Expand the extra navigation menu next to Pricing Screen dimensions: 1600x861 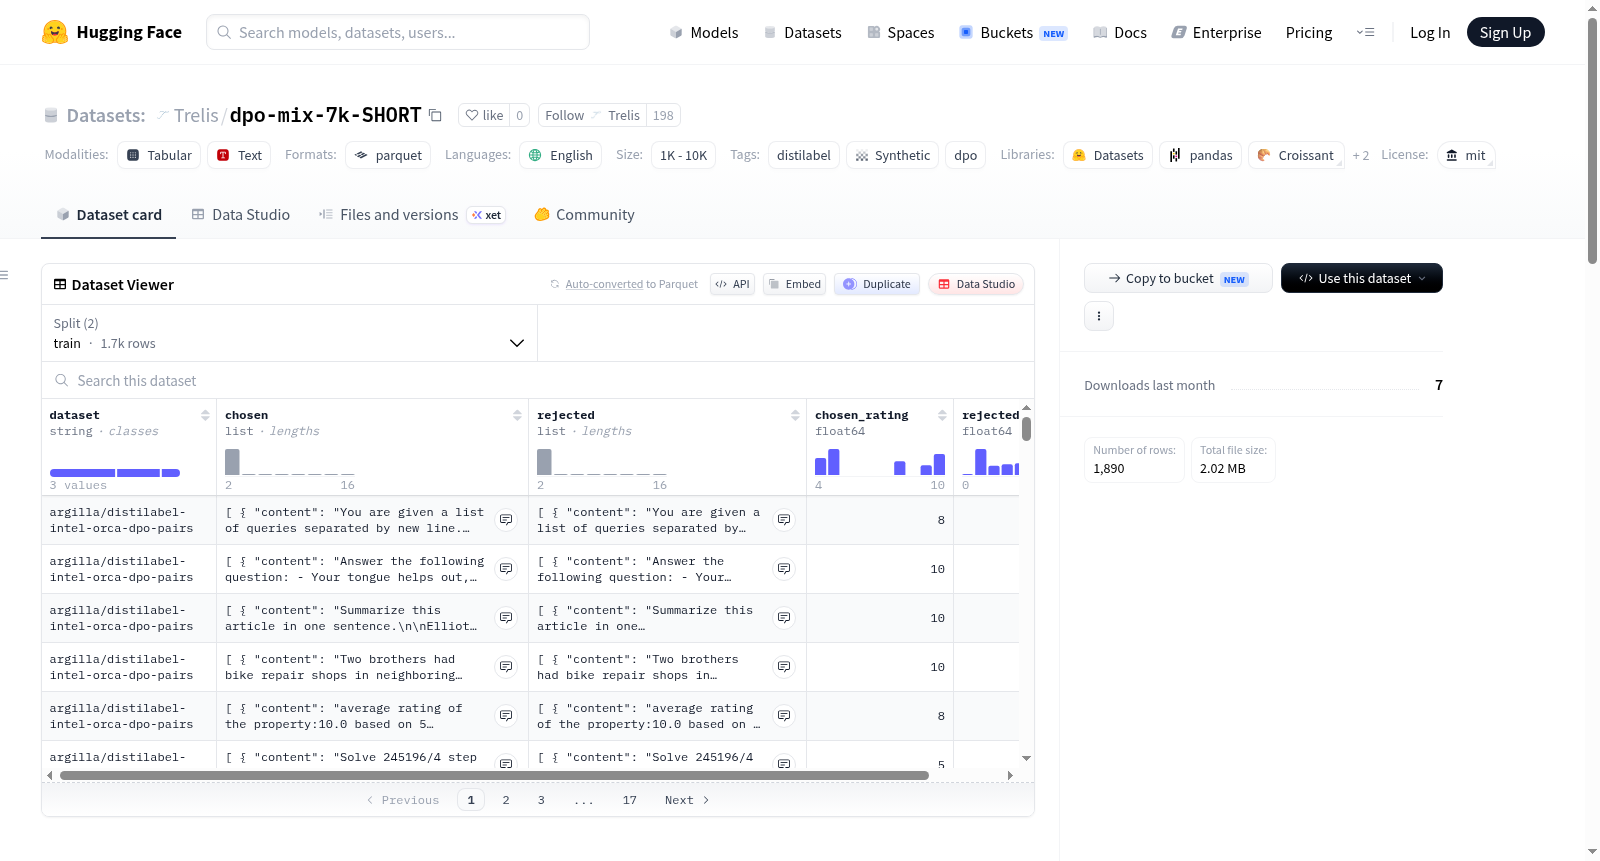coord(1365,32)
